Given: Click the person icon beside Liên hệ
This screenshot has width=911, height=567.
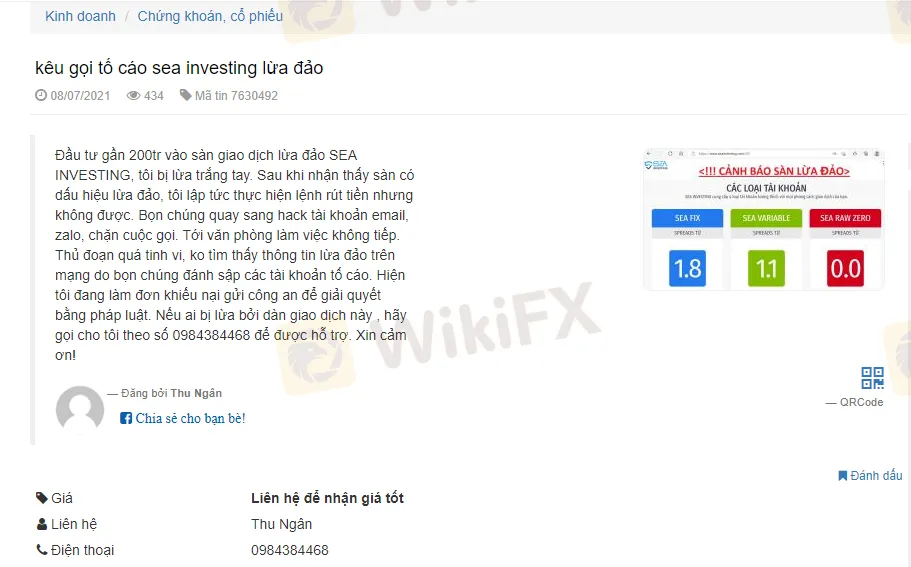Looking at the screenshot, I should click(x=42, y=524).
